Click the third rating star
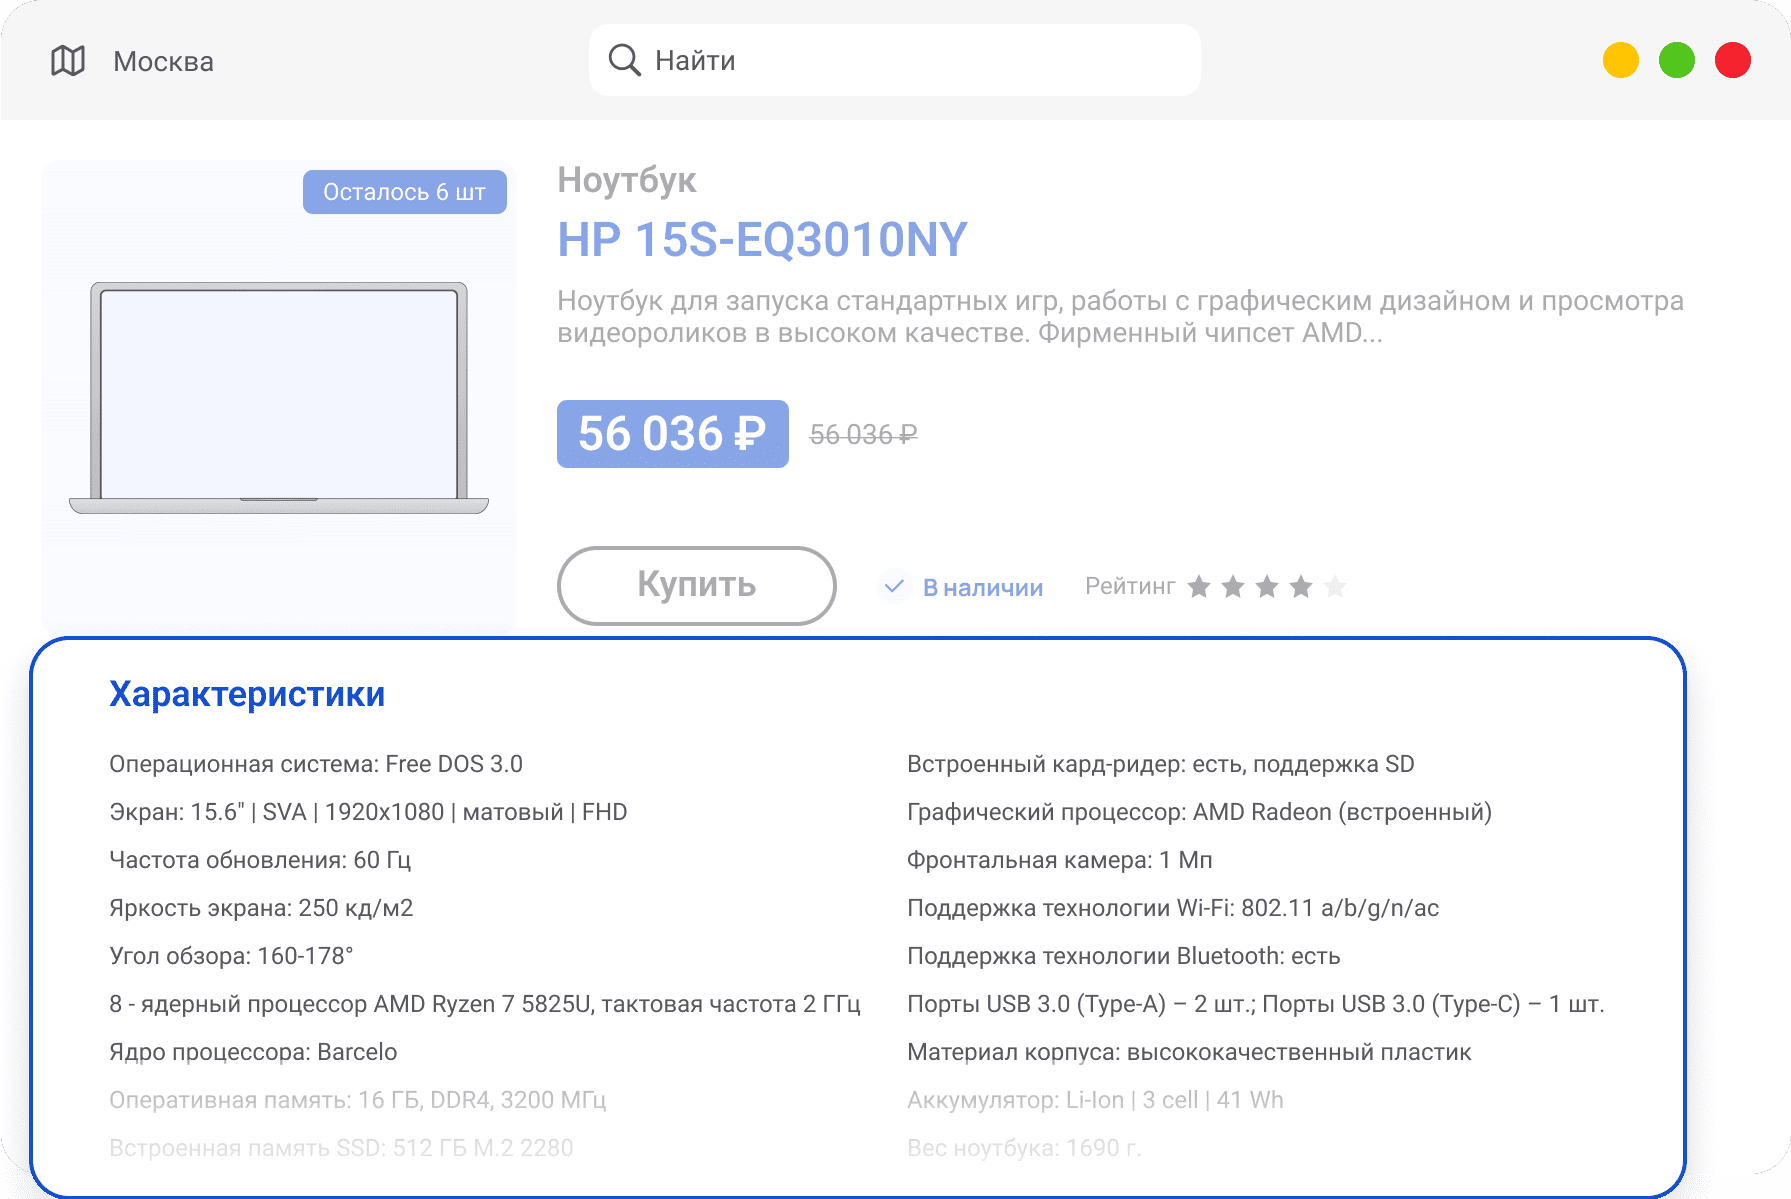This screenshot has height=1199, width=1791. pos(1267,587)
